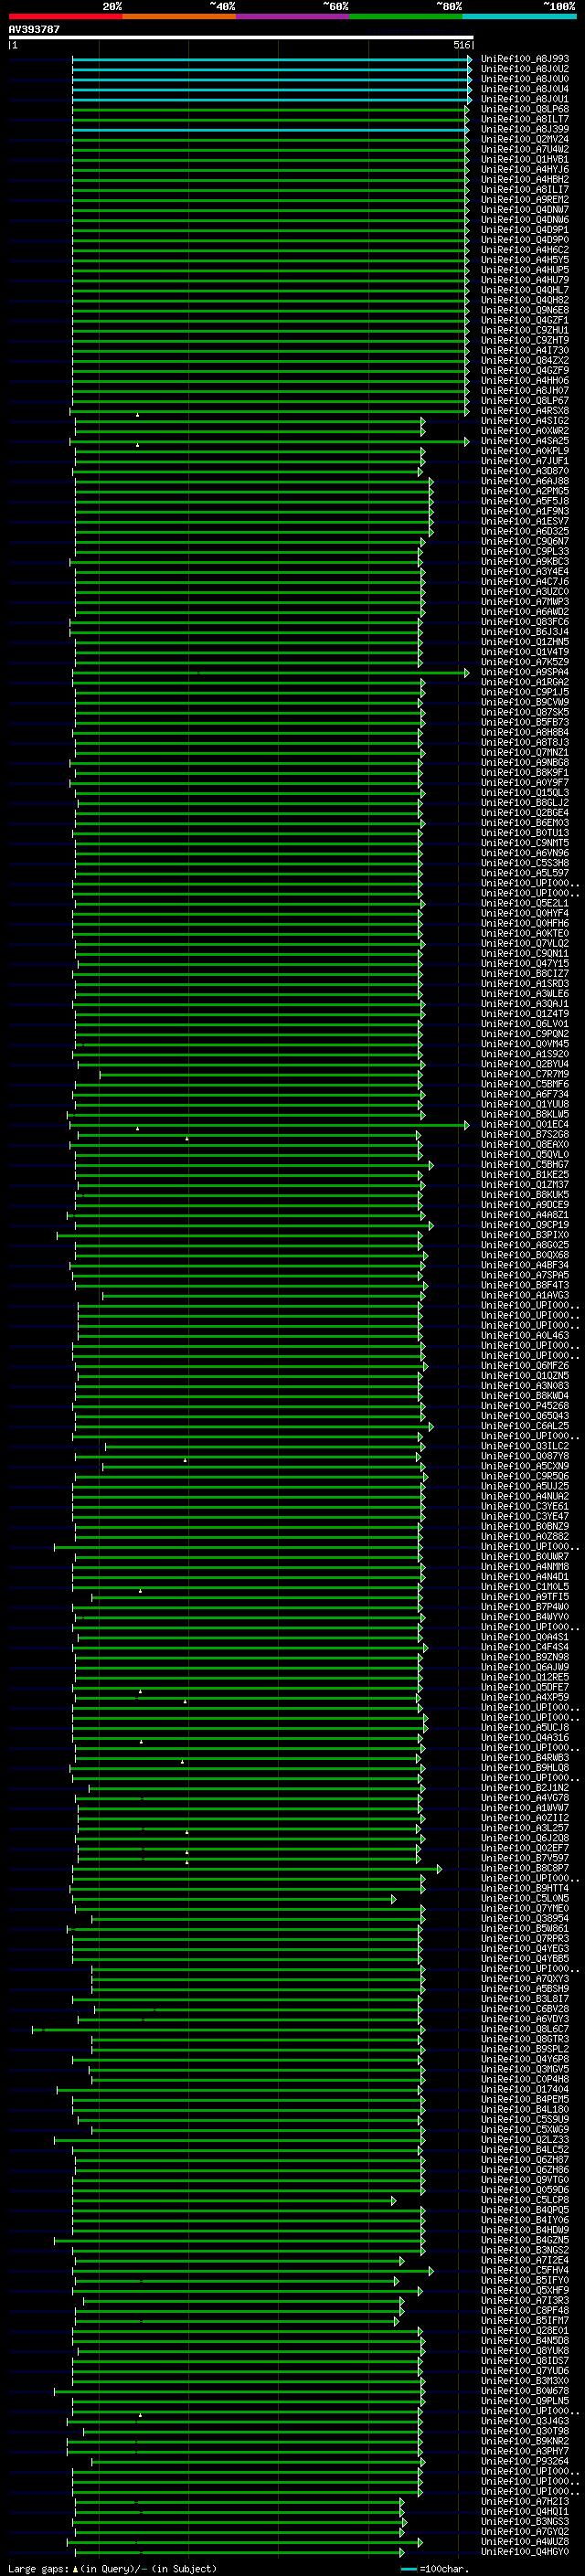Select the UniRef100_A4SA25 label
585x2576 pixels.
(525, 441)
